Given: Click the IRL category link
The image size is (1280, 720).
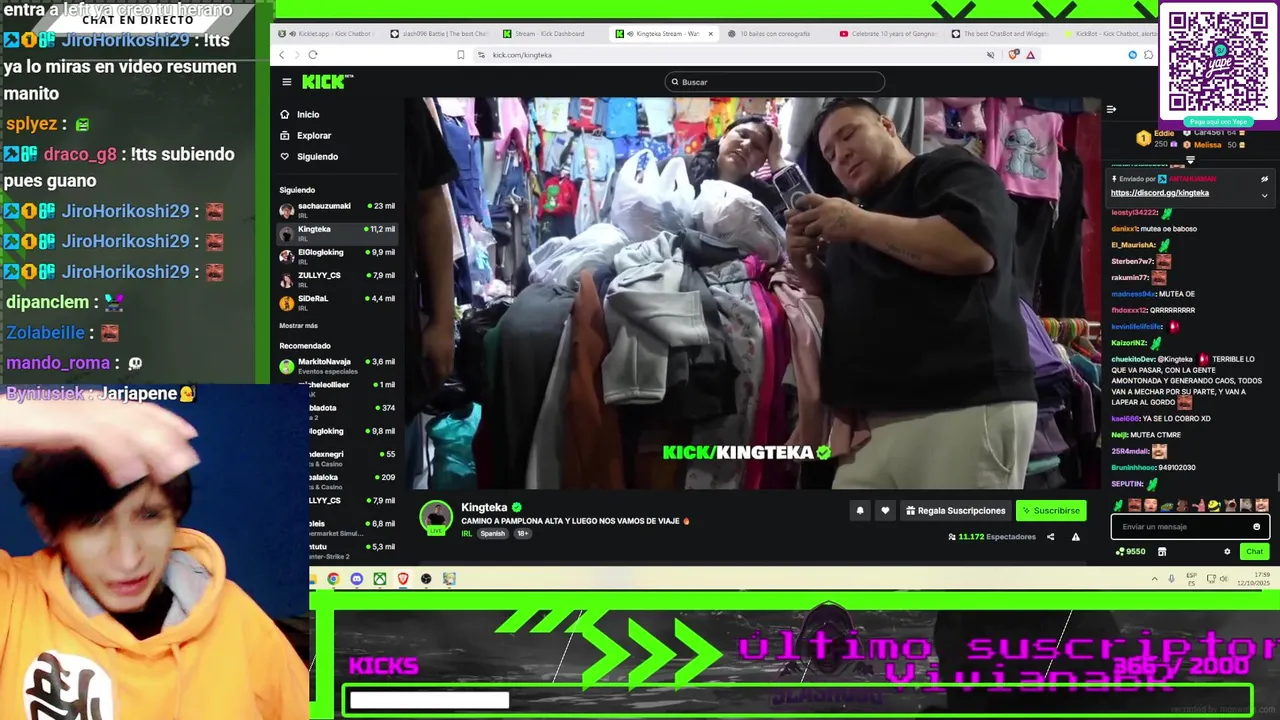Looking at the screenshot, I should coord(466,534).
